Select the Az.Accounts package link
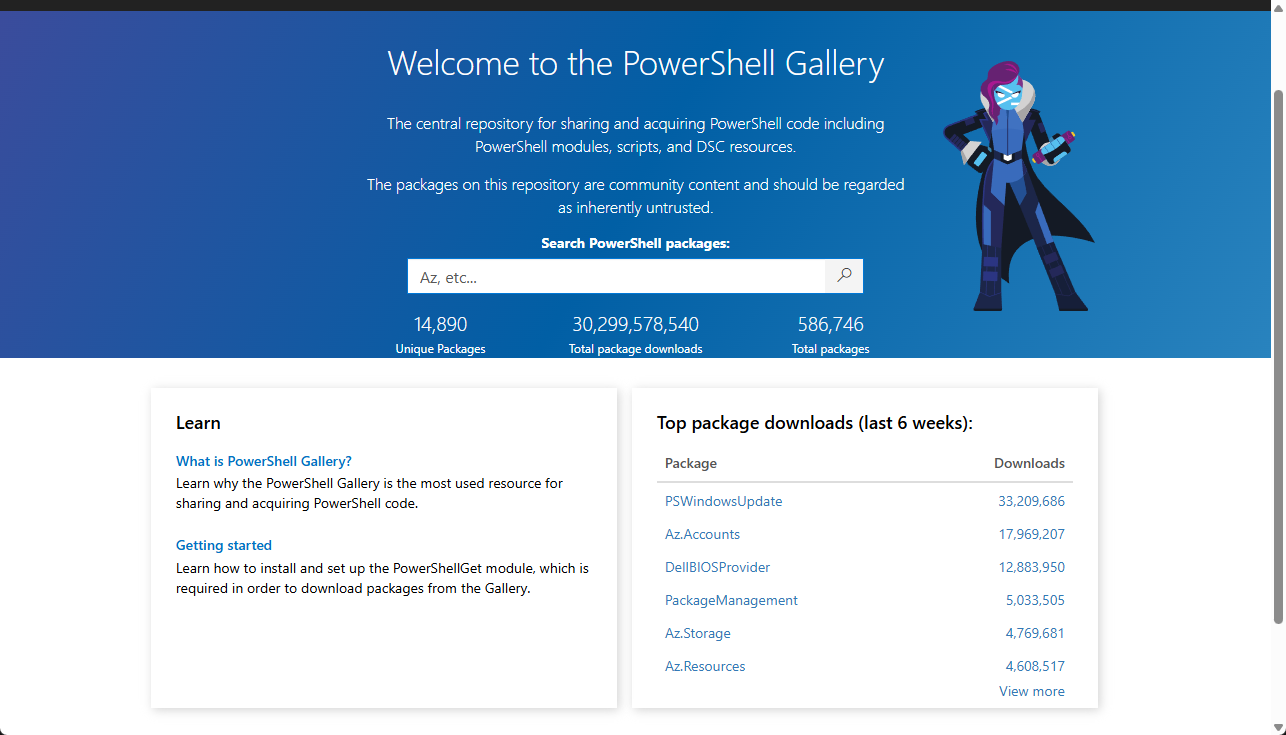 [x=702, y=534]
